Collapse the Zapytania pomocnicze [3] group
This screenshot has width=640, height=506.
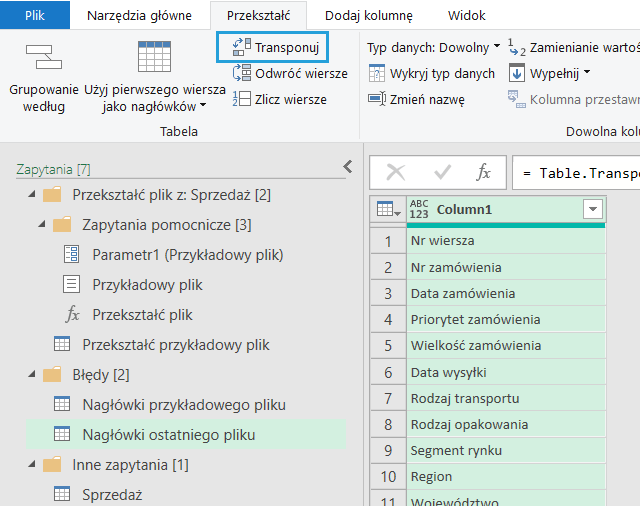(41, 225)
